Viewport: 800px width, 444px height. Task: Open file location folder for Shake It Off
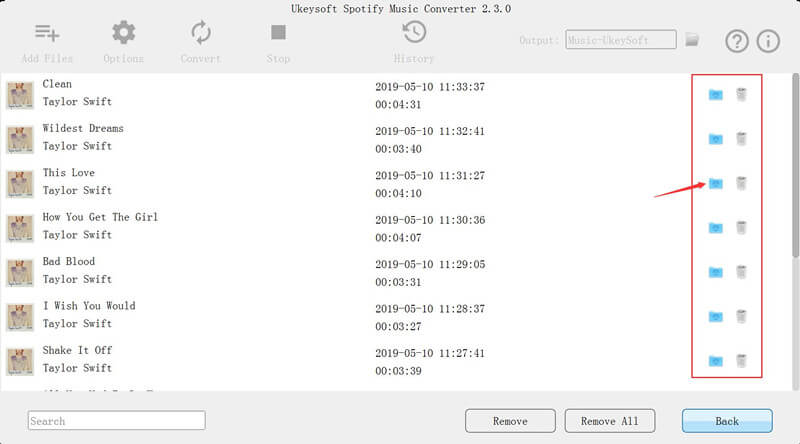tap(715, 361)
